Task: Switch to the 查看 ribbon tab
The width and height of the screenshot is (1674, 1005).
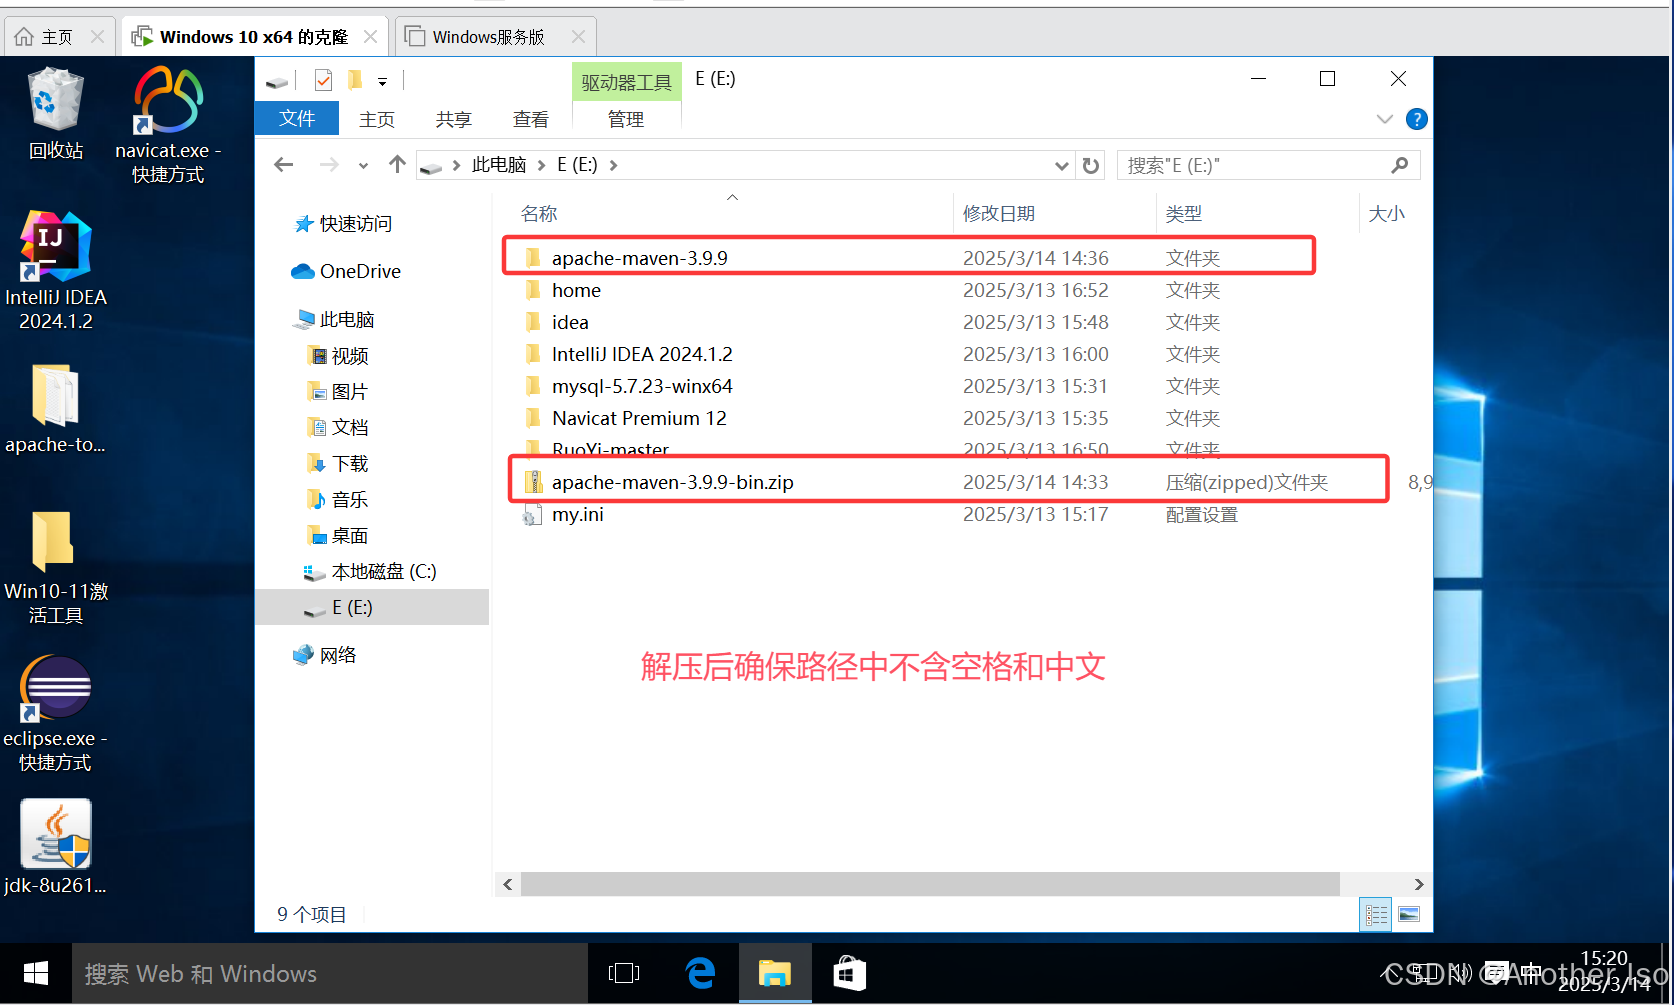Action: [531, 119]
